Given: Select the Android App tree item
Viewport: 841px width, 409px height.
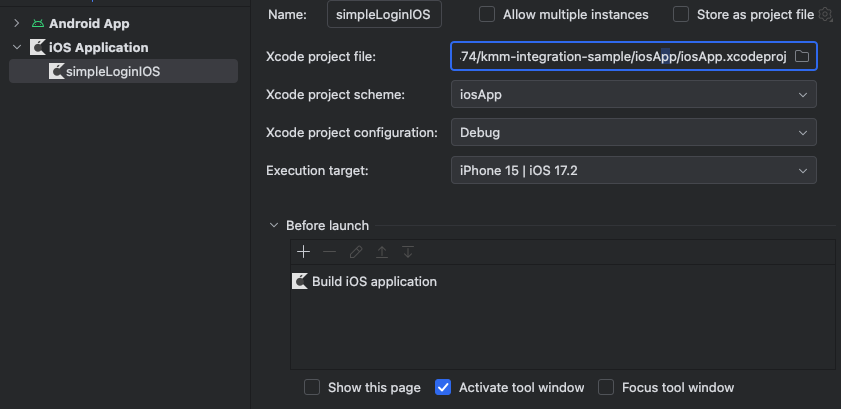Looking at the screenshot, I should tap(89, 24).
